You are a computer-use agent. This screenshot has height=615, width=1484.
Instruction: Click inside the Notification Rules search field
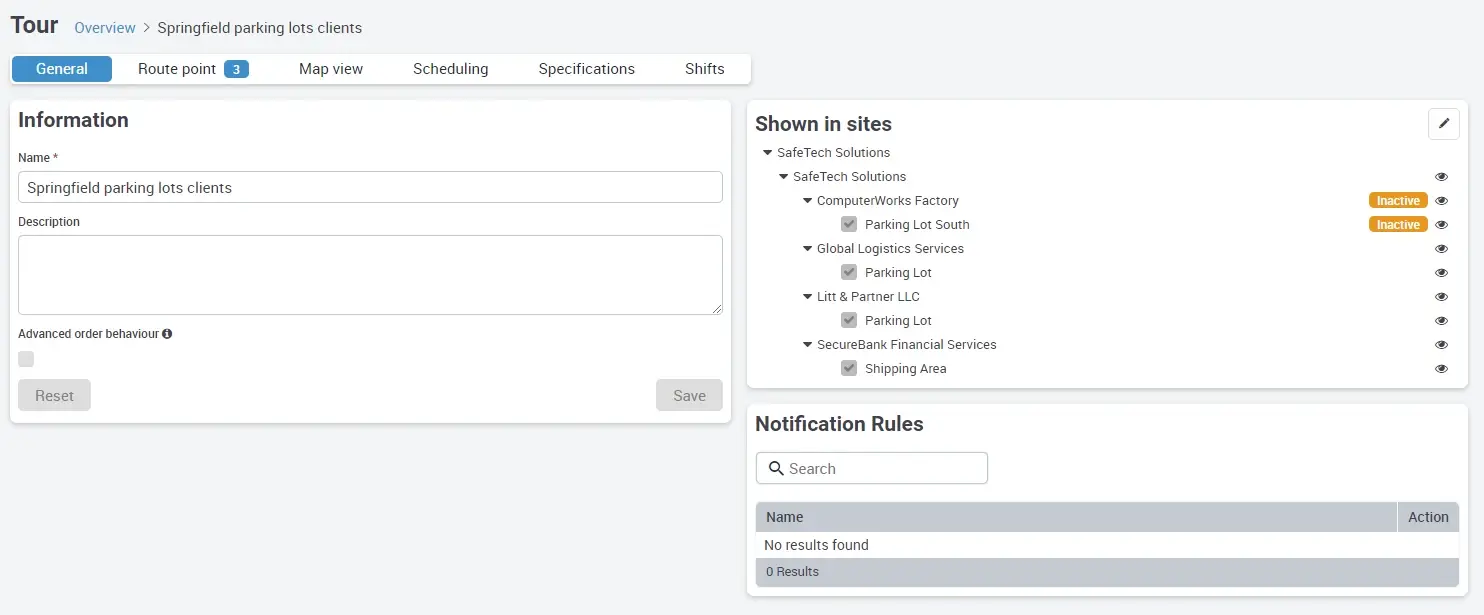880,468
